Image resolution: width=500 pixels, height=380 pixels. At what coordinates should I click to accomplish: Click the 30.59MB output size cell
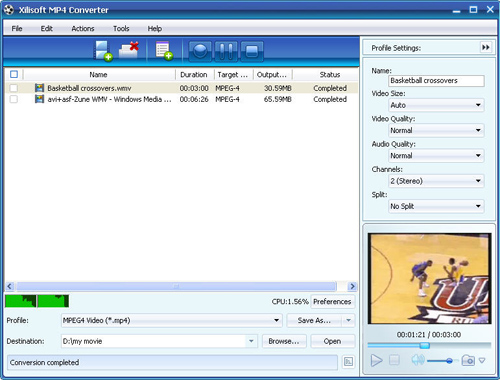tap(278, 88)
